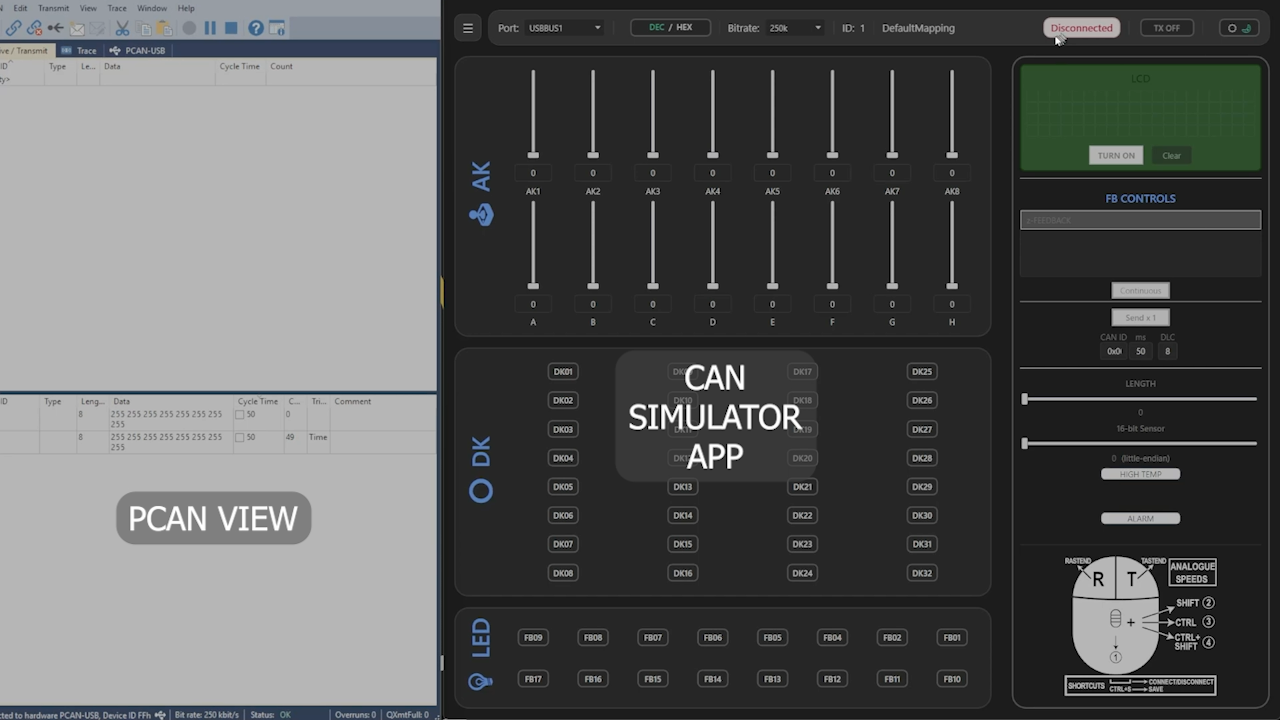Click the Disconnect broken-link icon in PCAN-View
Viewport: 1280px width, 720px height.
click(x=35, y=28)
